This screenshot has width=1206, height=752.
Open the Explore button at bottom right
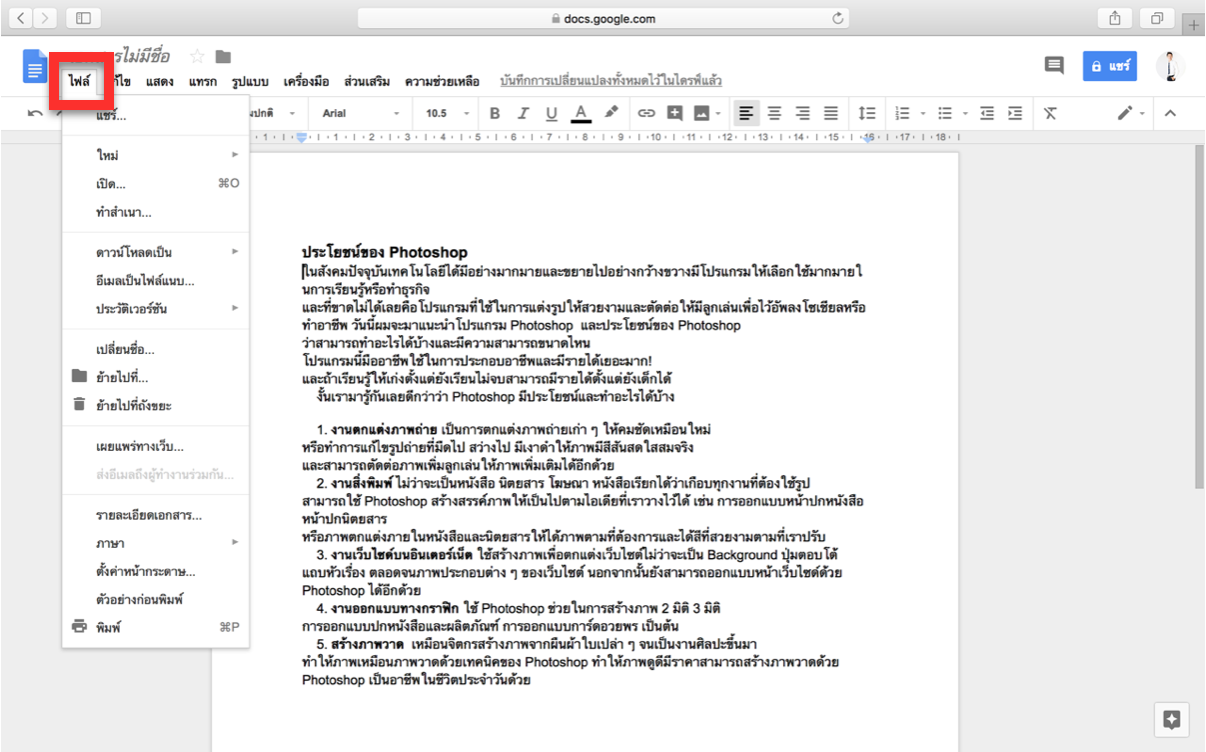[1172, 721]
